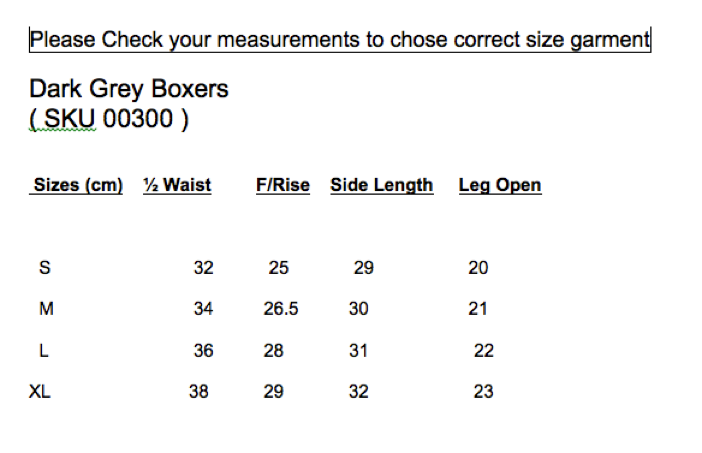Select the L size row label
702x453 pixels.
pos(44,351)
